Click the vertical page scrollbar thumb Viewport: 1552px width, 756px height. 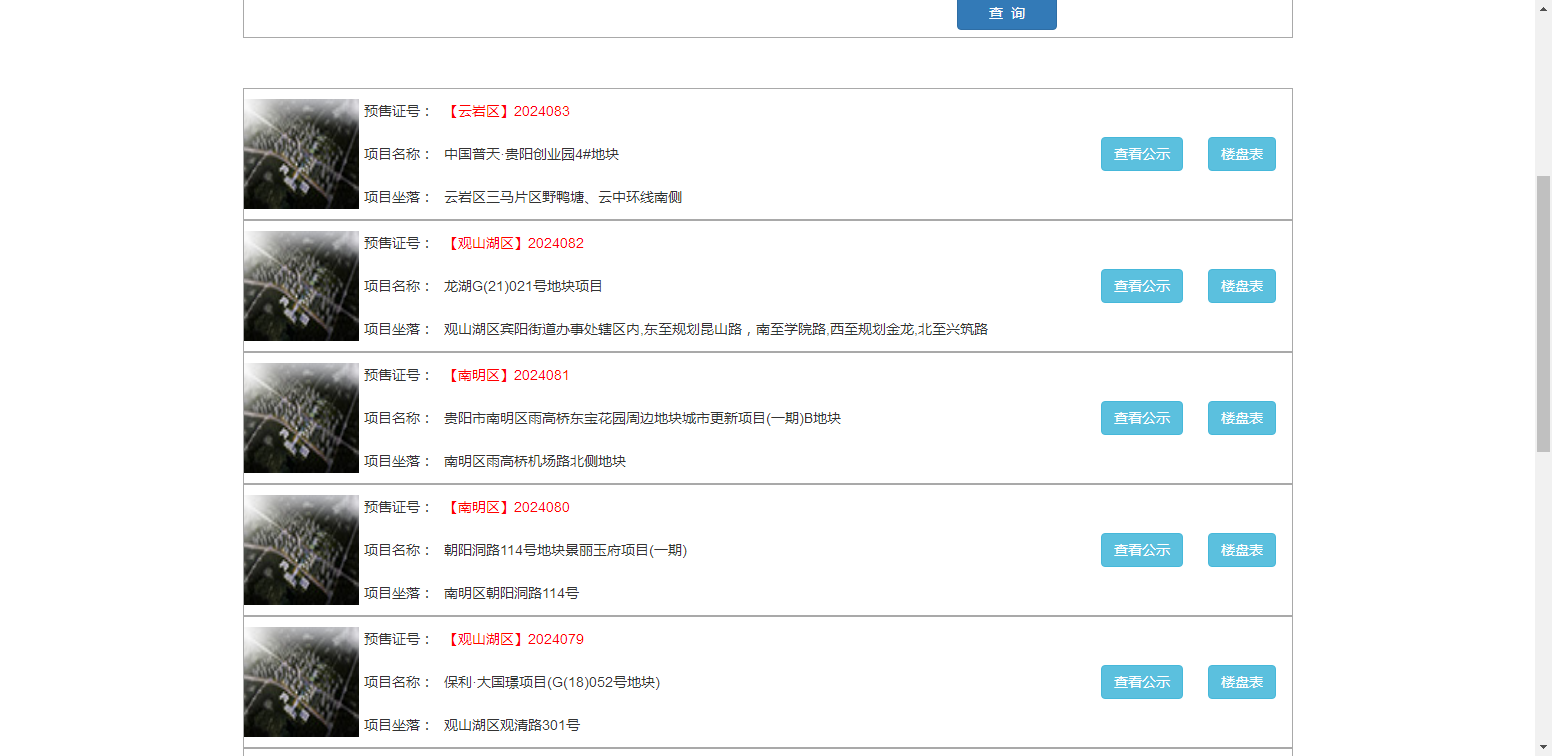tap(1543, 312)
